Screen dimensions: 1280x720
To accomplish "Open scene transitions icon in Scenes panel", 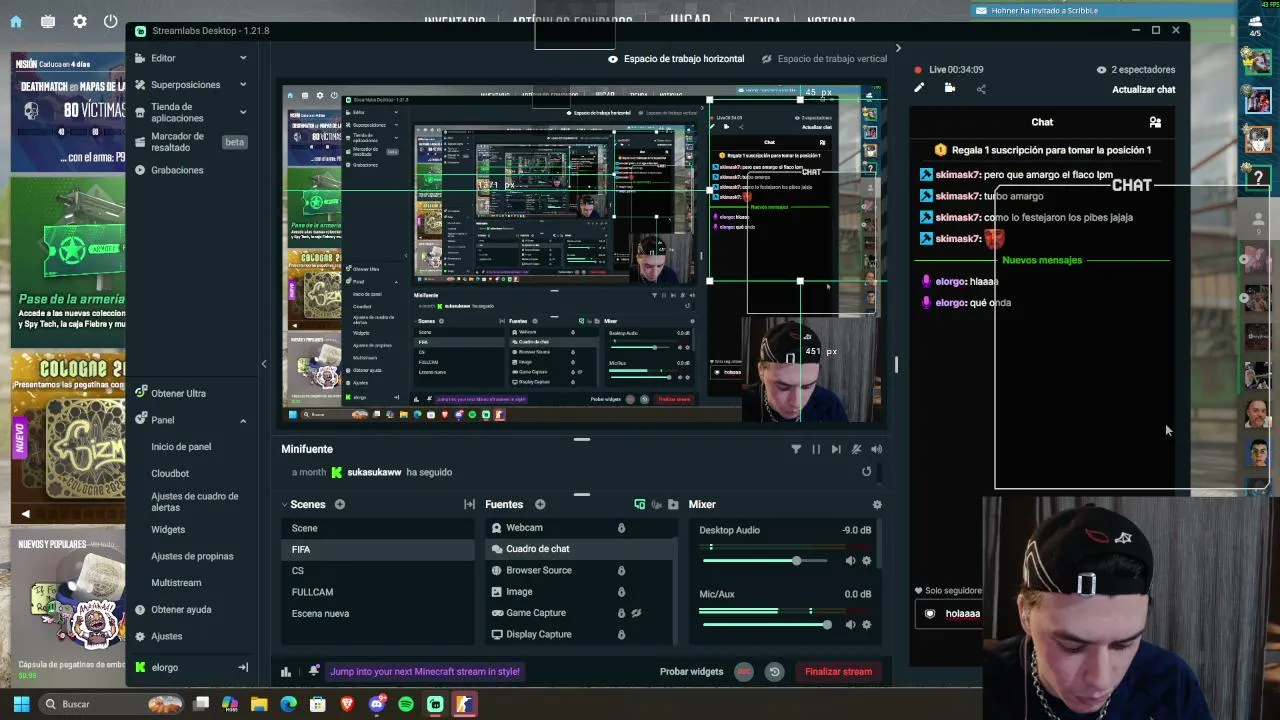I will [x=469, y=505].
